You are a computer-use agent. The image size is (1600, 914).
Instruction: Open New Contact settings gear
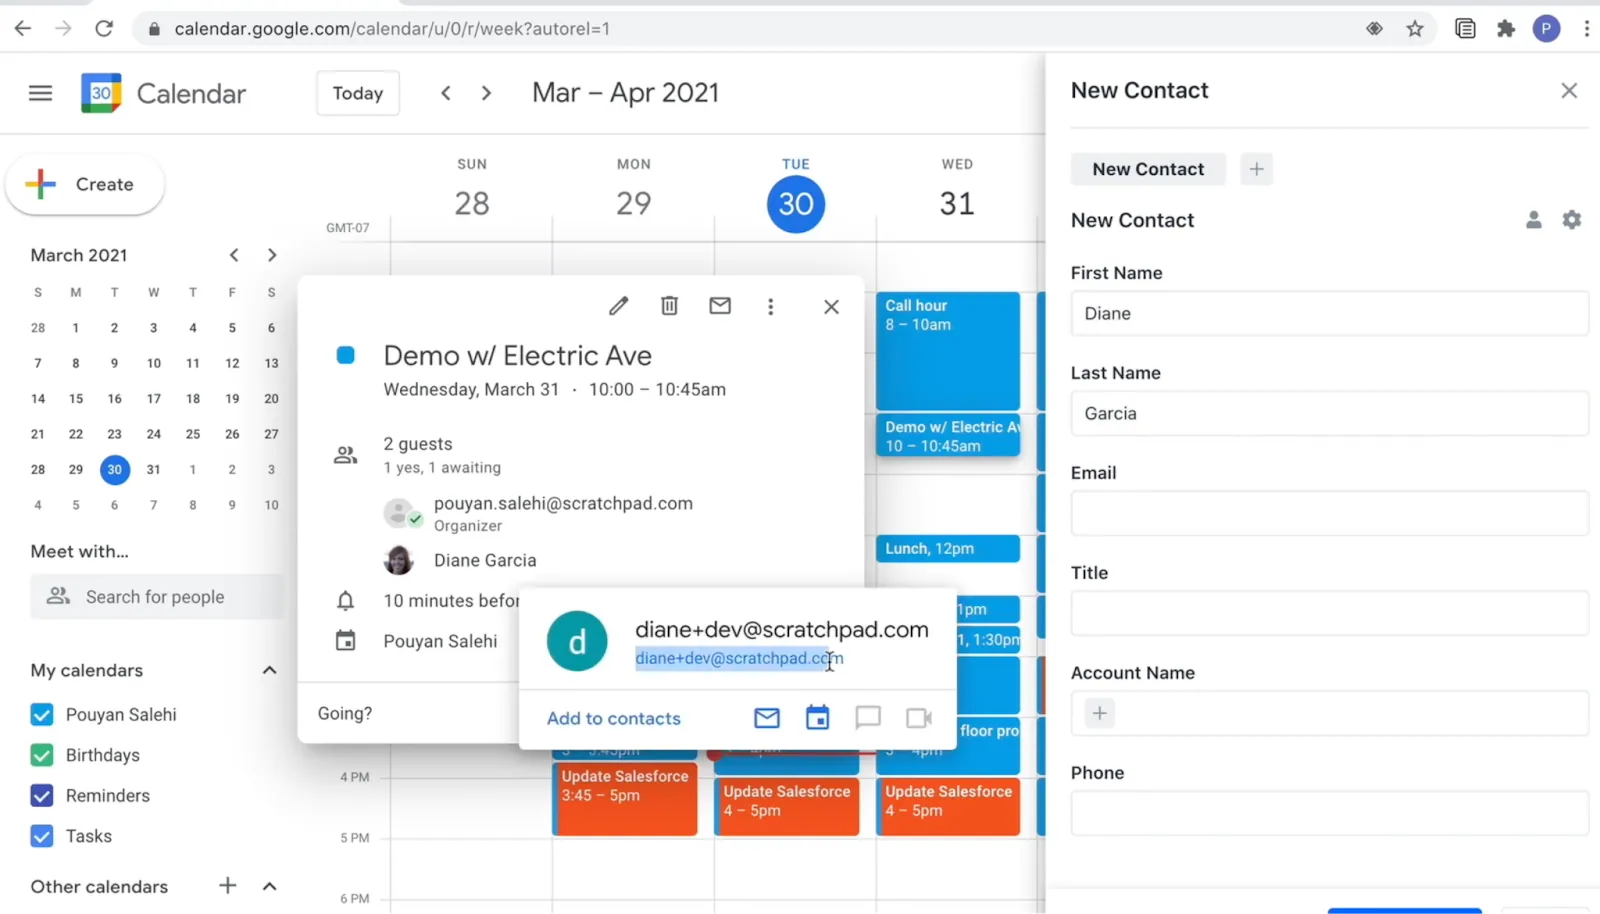click(x=1572, y=220)
